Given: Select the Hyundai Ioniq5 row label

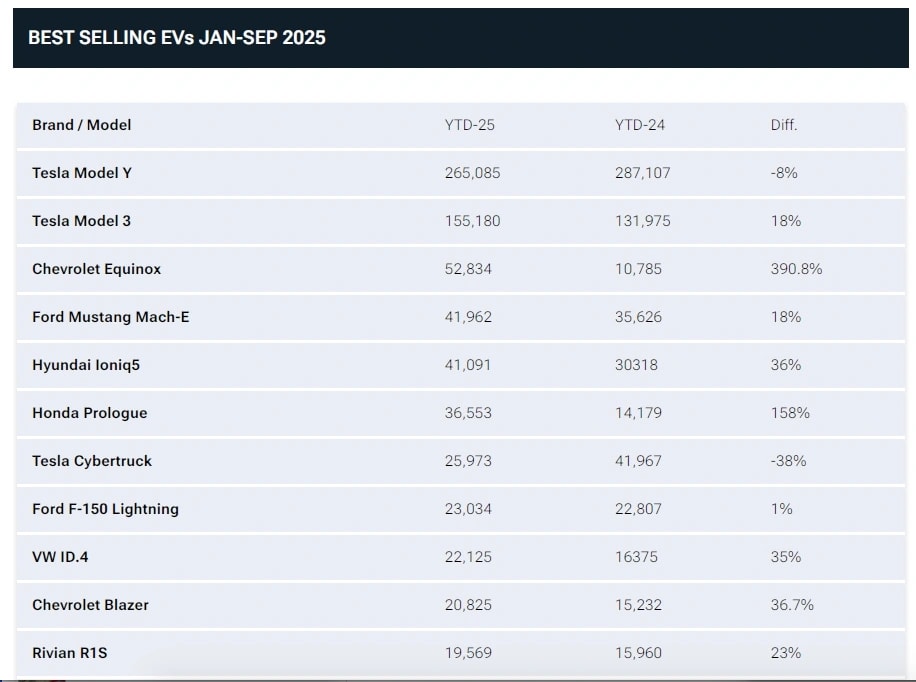Looking at the screenshot, I should coord(86,365).
